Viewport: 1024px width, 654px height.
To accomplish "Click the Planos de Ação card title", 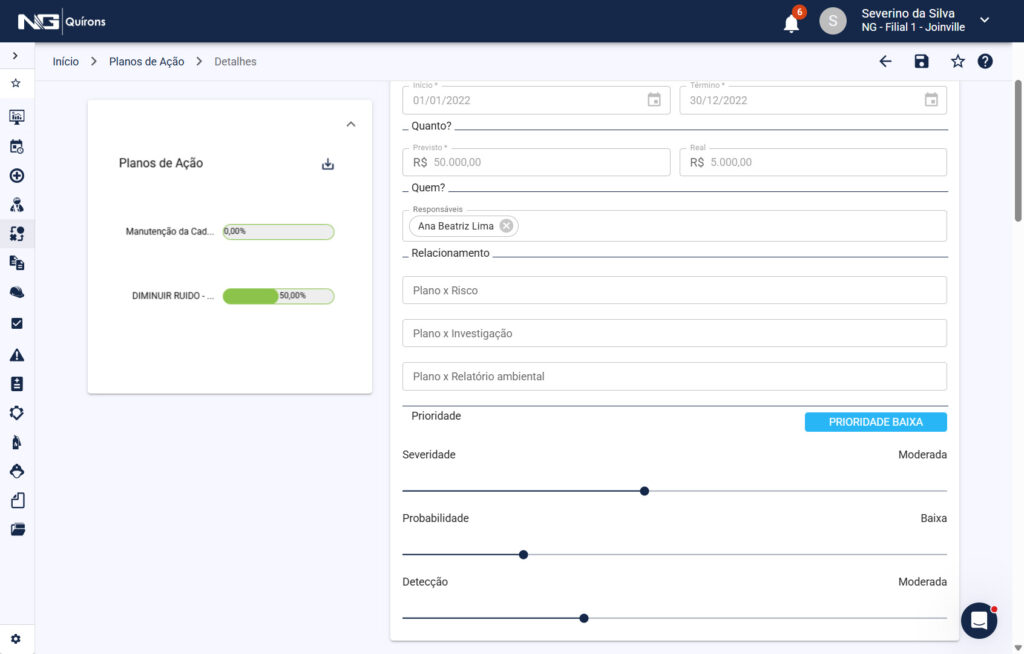I will [x=161, y=163].
